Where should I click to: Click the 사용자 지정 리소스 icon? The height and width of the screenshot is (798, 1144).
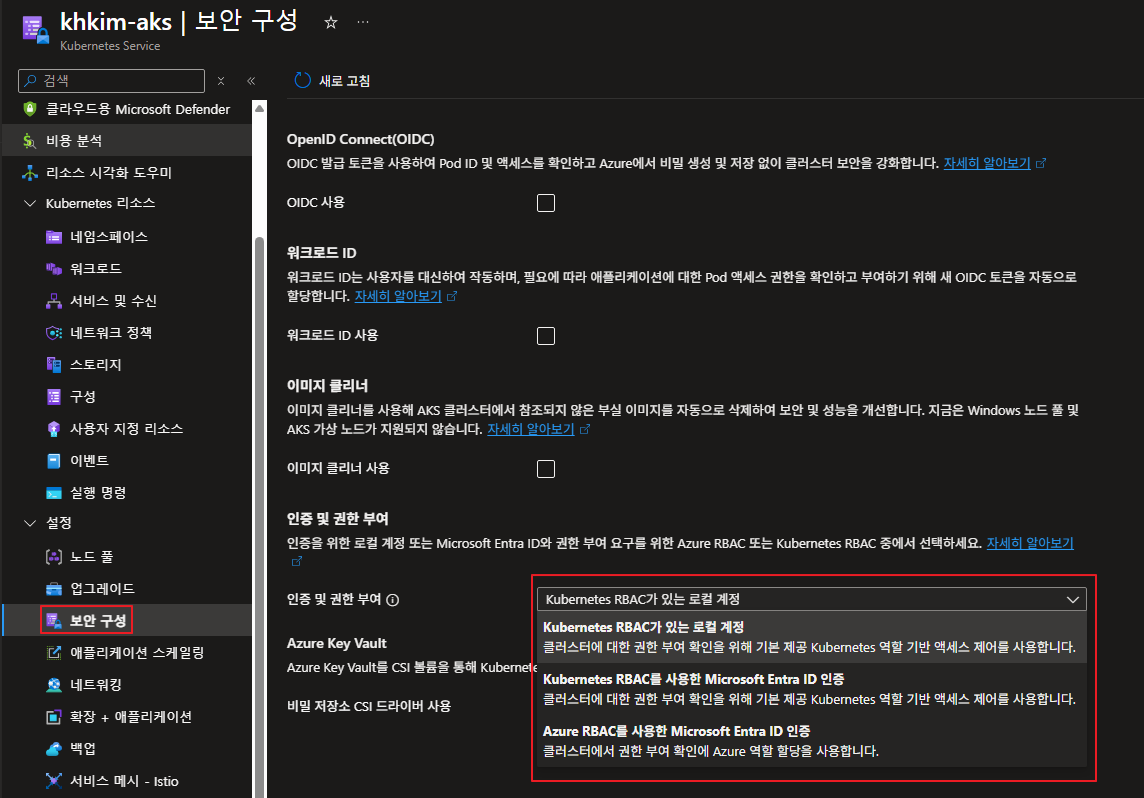(54, 429)
